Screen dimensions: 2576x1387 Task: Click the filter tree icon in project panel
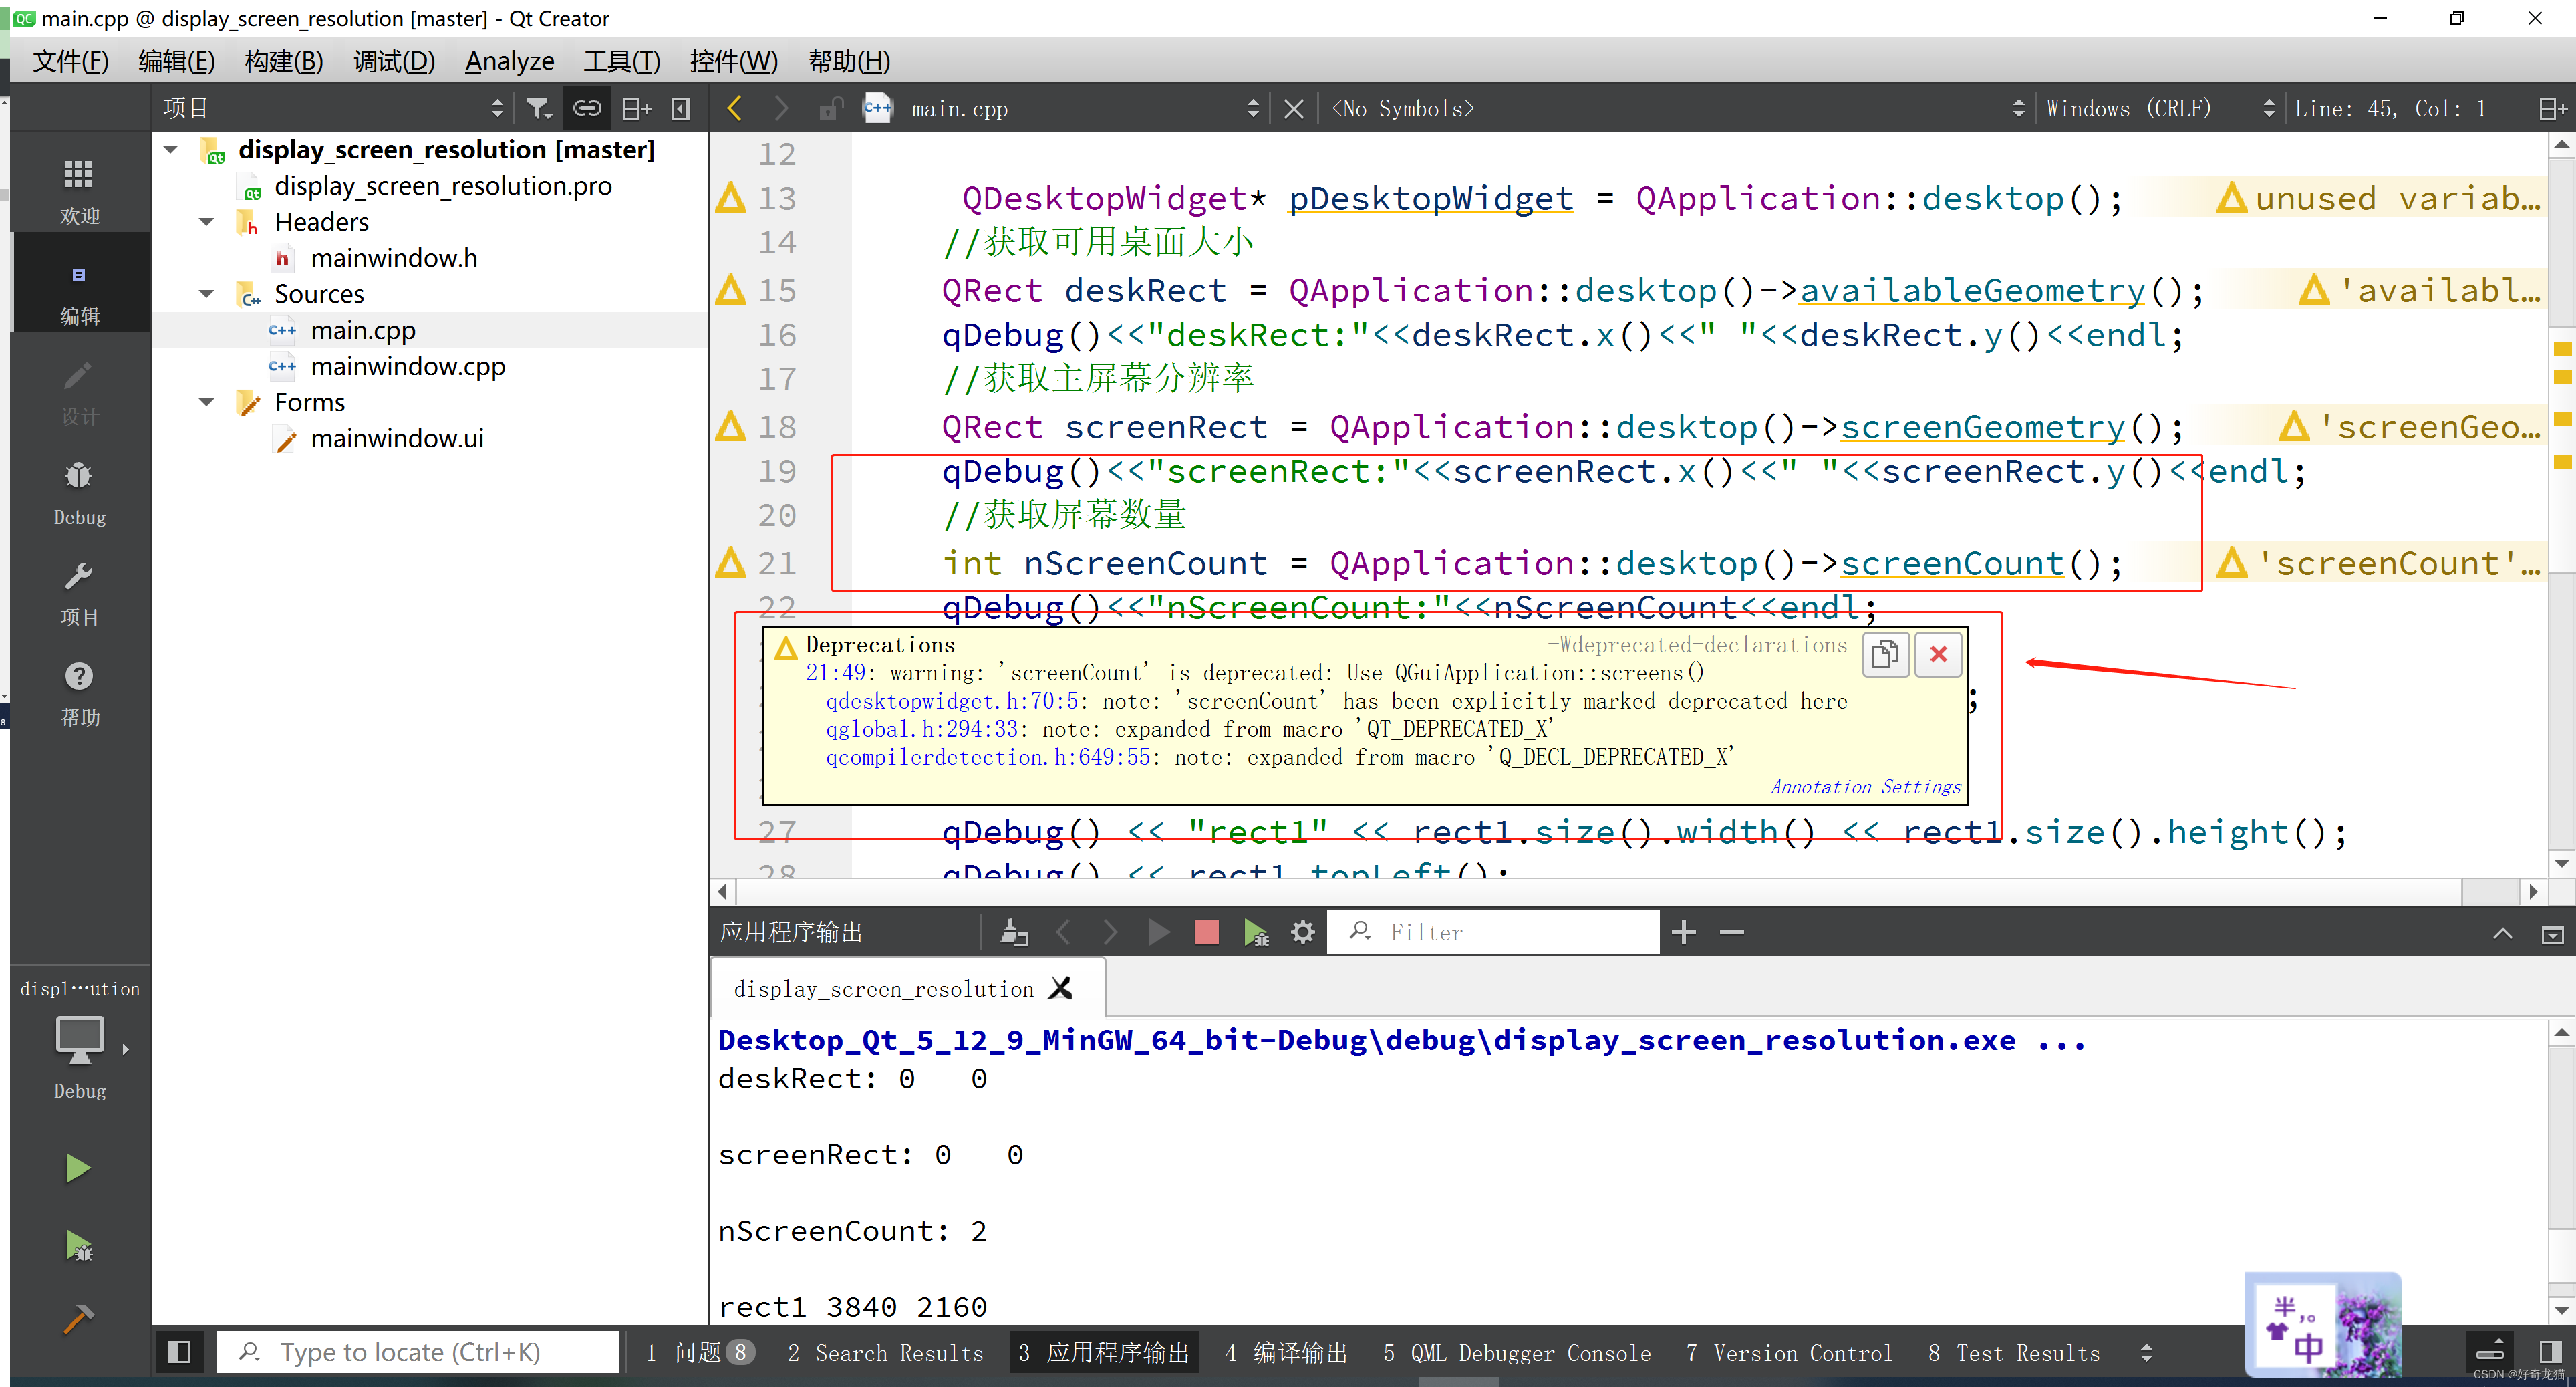(539, 108)
